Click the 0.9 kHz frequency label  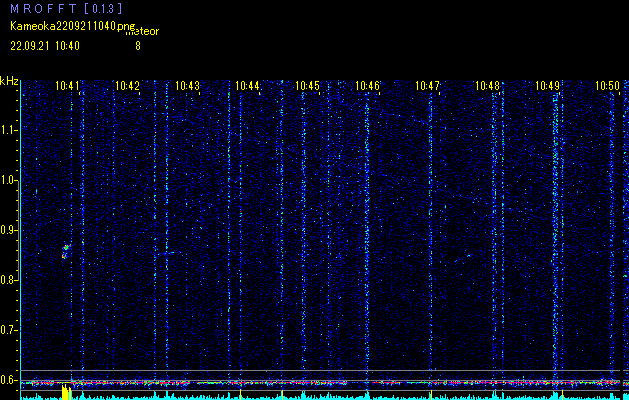[8, 230]
